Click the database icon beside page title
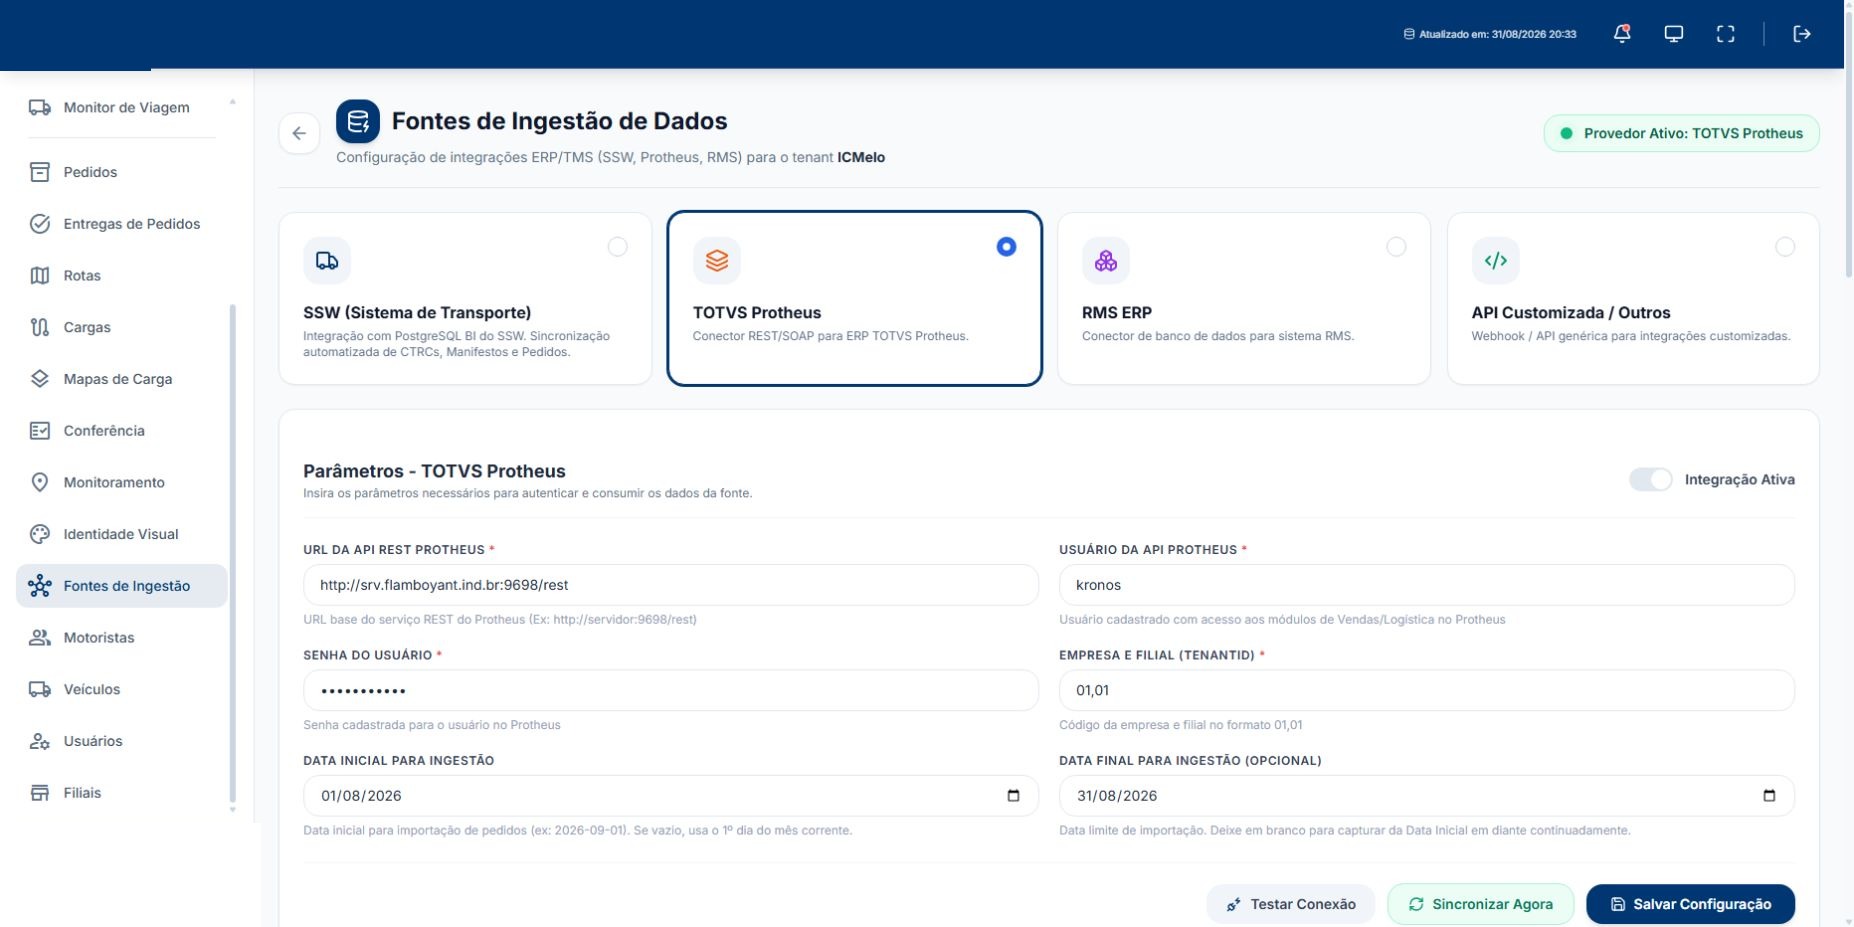Screen dimensions: 1854x927 (358, 122)
